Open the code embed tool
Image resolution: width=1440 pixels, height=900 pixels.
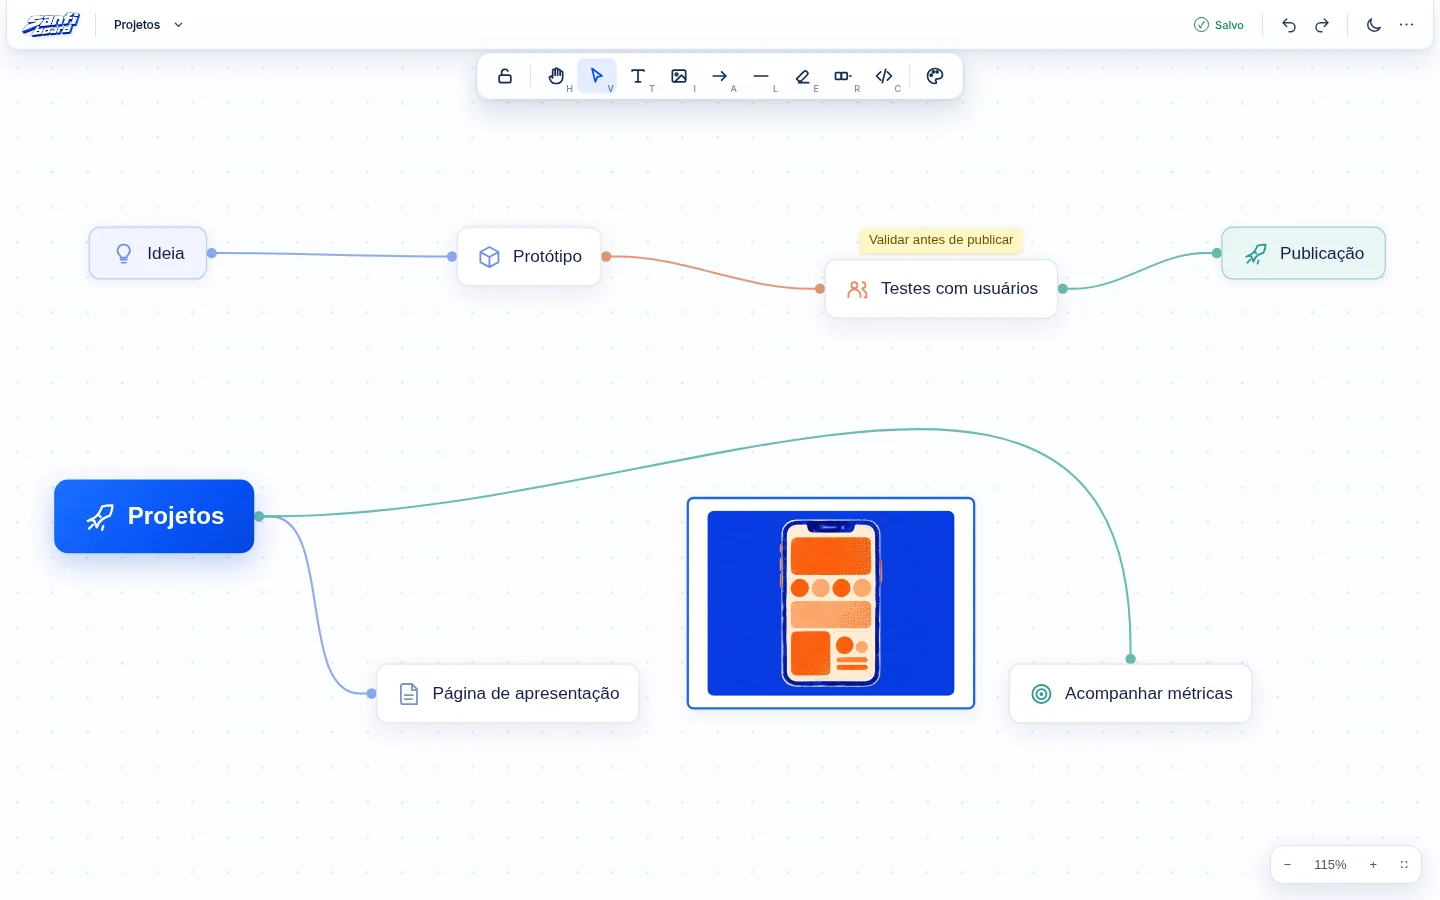coord(884,76)
